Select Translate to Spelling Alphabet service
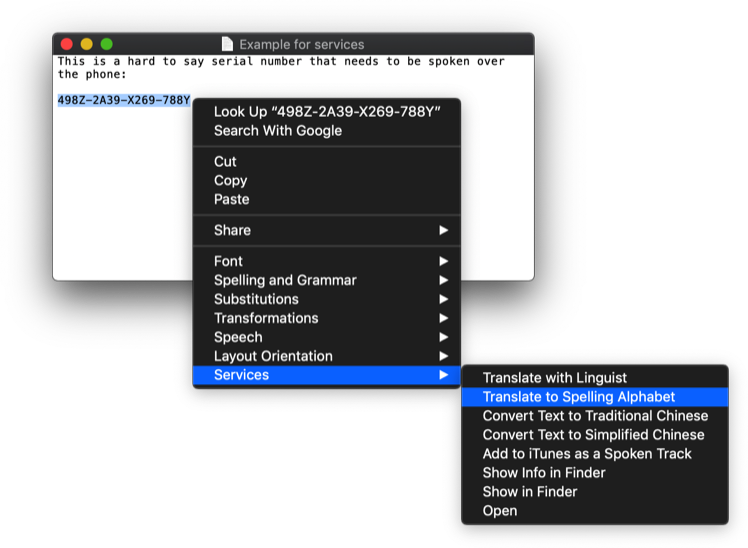Screen dimensions: 748x548 point(595,397)
